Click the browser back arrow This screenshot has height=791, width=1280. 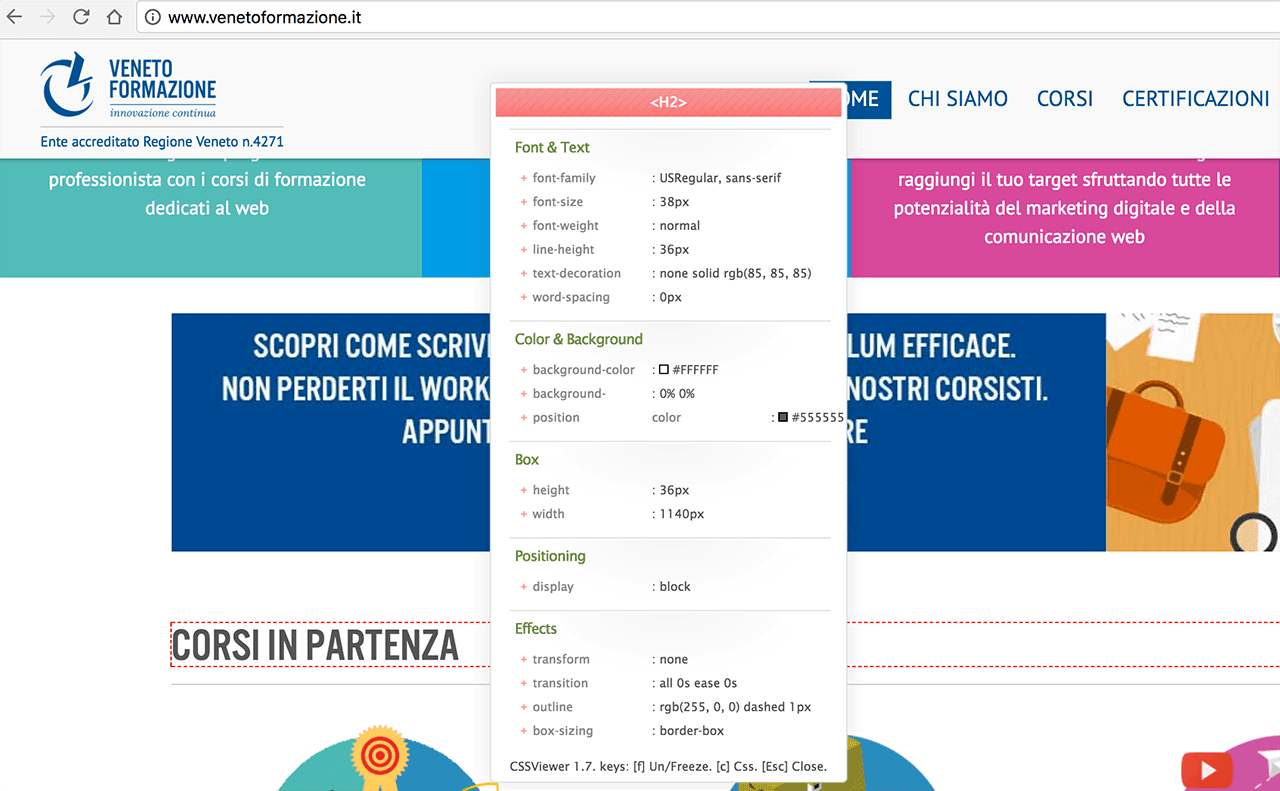pyautogui.click(x=14, y=17)
